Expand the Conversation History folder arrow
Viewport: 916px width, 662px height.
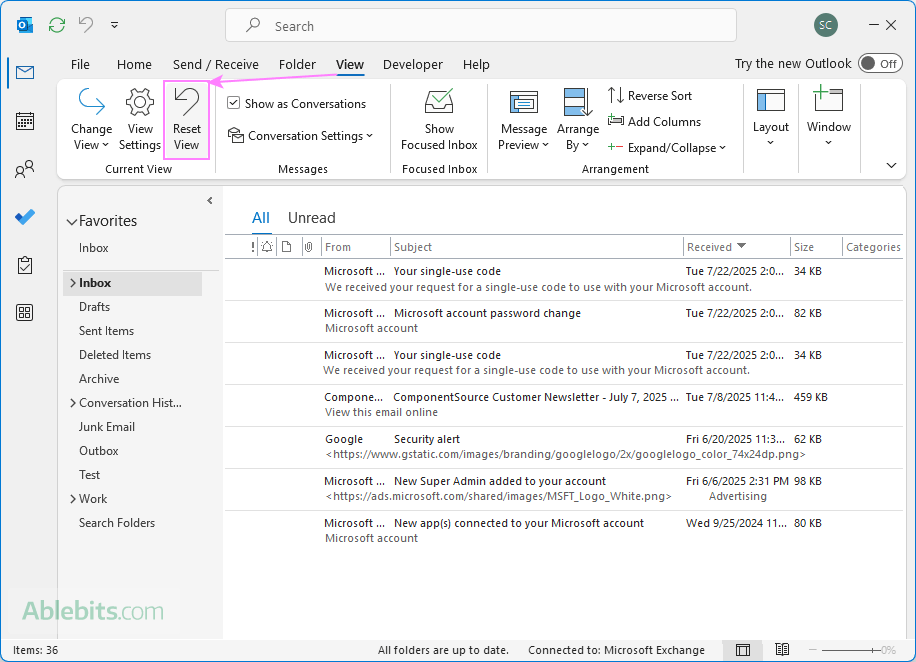(73, 403)
